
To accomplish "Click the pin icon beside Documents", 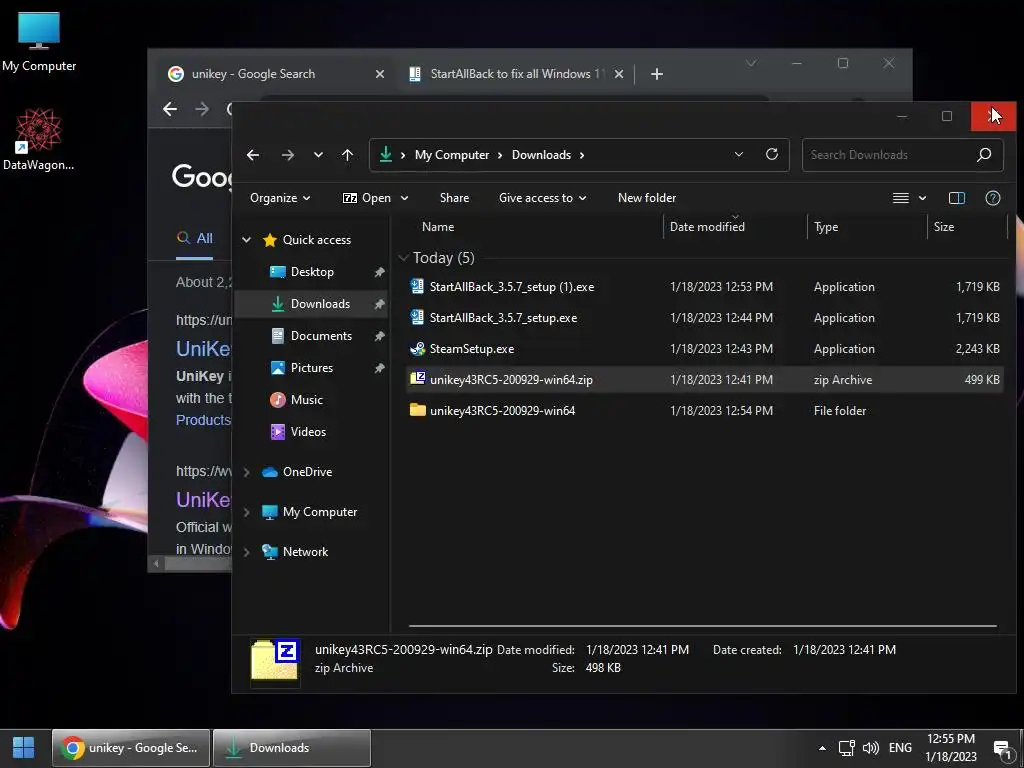I will click(379, 336).
